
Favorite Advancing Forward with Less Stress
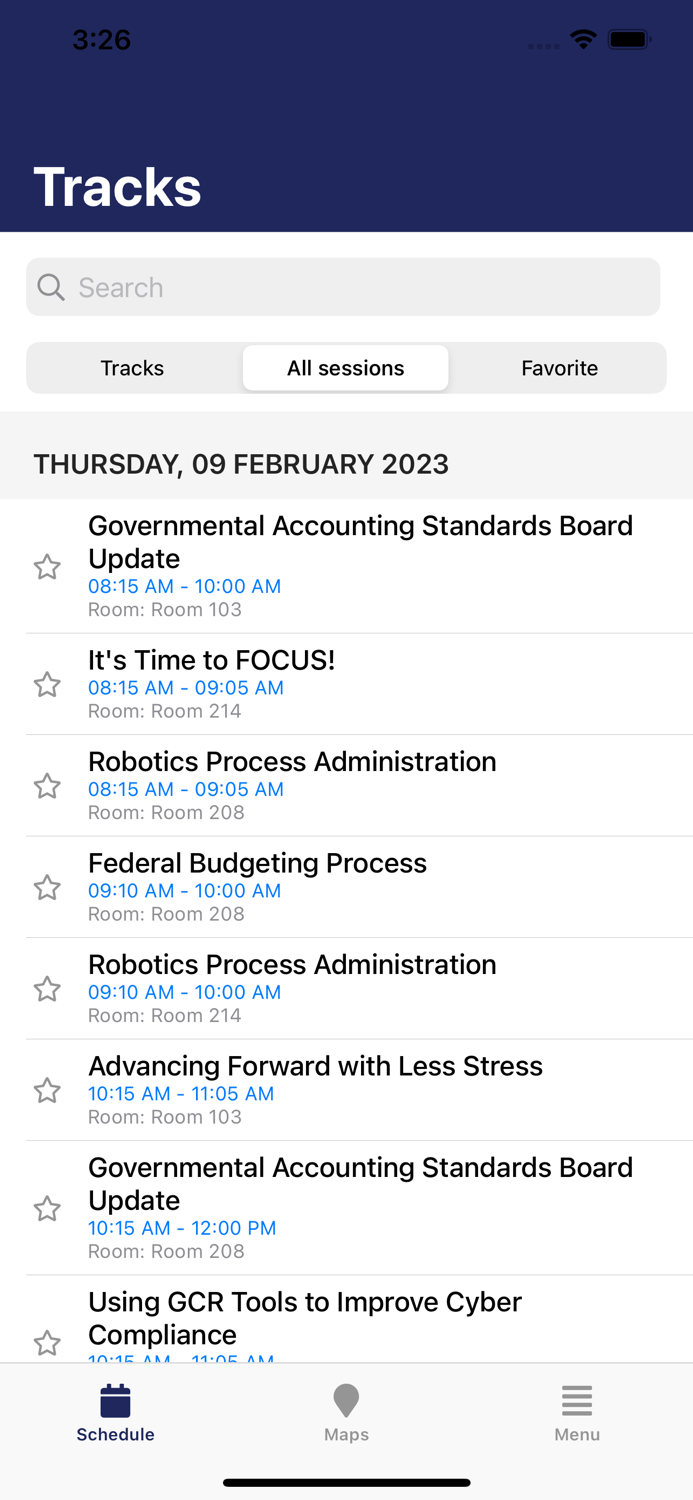point(46,1090)
